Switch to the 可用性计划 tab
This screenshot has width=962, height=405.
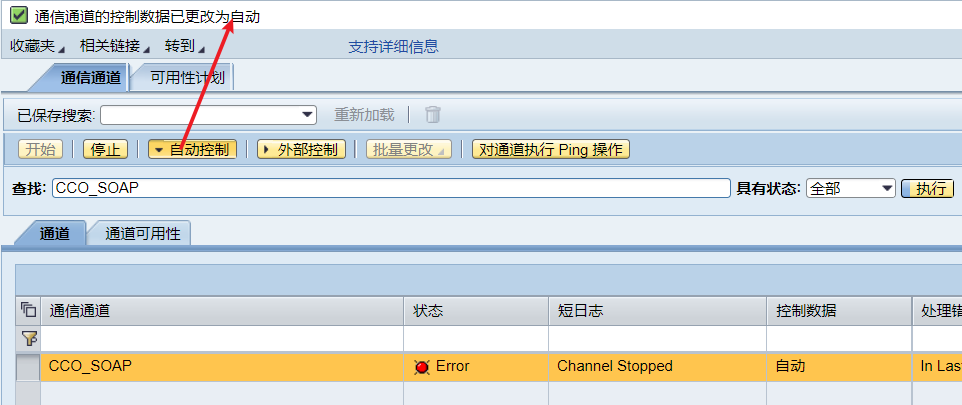[187, 78]
